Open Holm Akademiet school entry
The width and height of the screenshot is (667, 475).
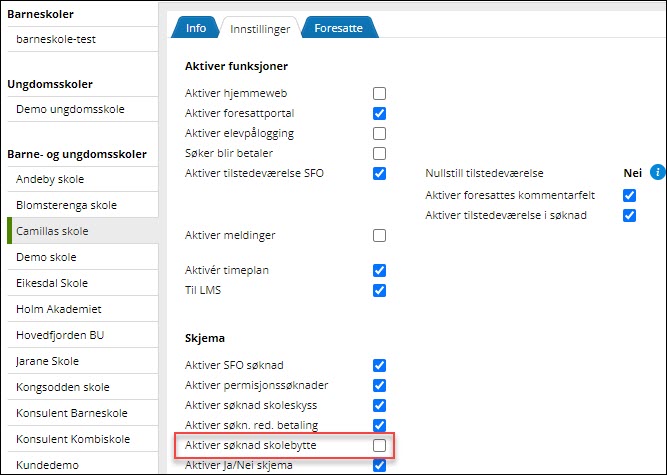pos(59,309)
